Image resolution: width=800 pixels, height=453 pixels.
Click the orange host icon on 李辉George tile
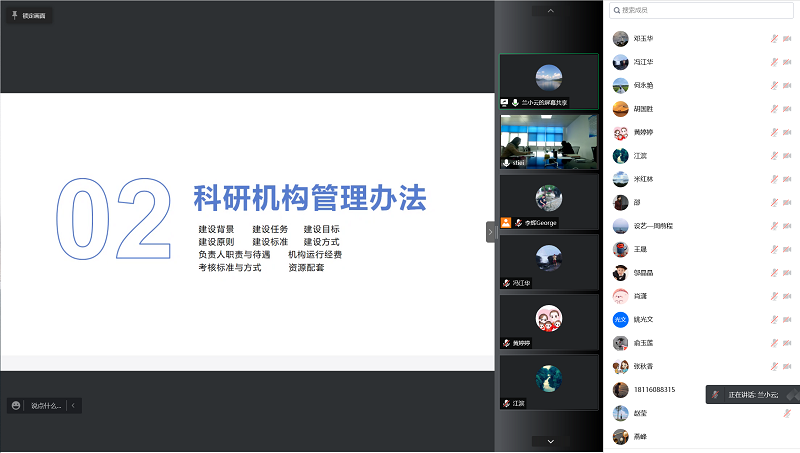(506, 222)
